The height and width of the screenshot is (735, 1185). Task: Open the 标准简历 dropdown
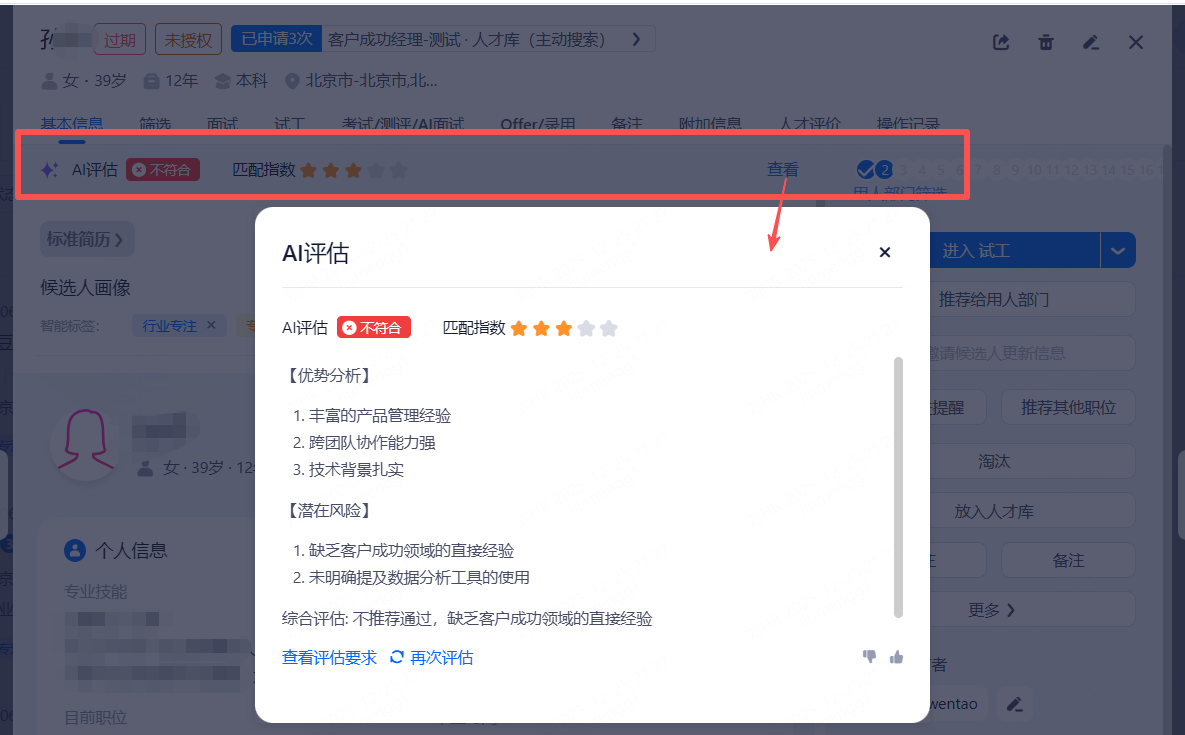tap(86, 239)
